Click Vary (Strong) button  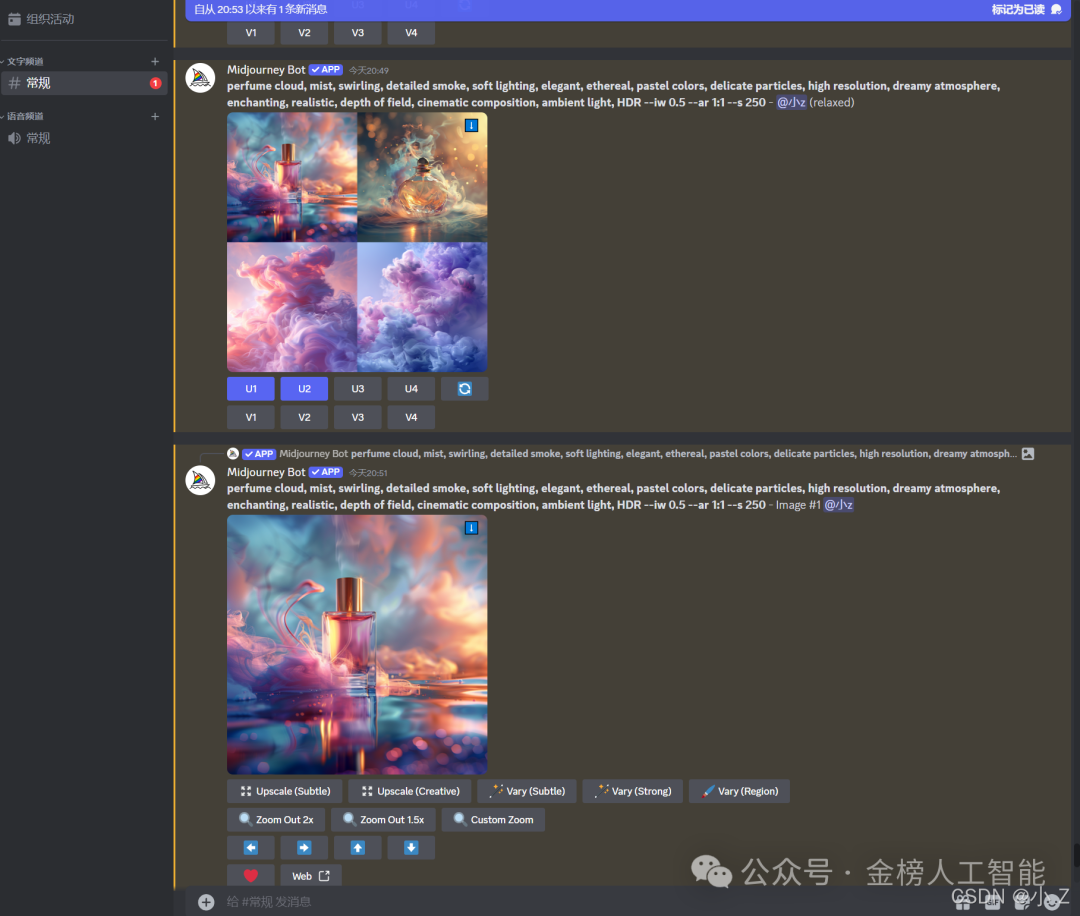tap(632, 791)
